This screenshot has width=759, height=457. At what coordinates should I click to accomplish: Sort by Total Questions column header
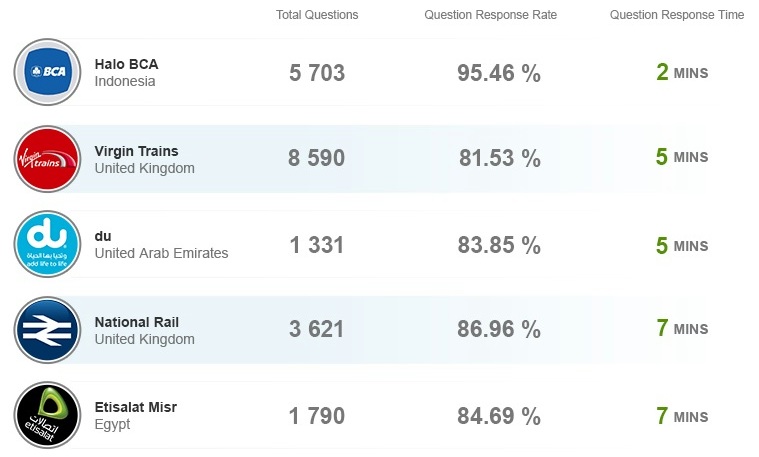pyautogui.click(x=317, y=15)
